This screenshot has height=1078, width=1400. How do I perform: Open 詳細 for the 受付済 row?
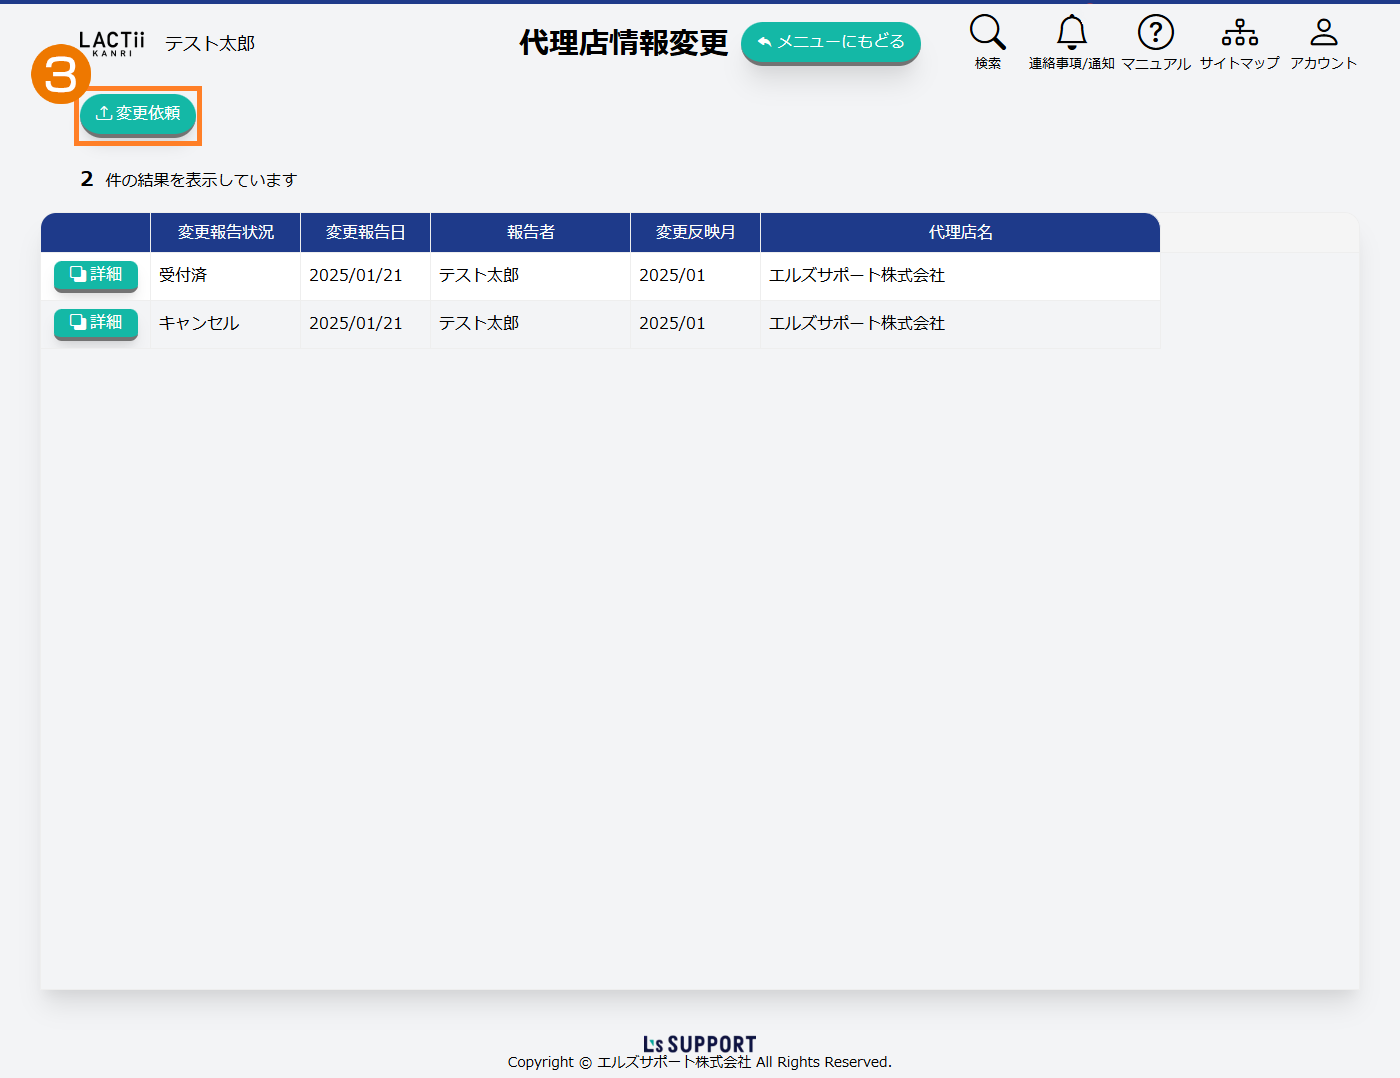[96, 275]
